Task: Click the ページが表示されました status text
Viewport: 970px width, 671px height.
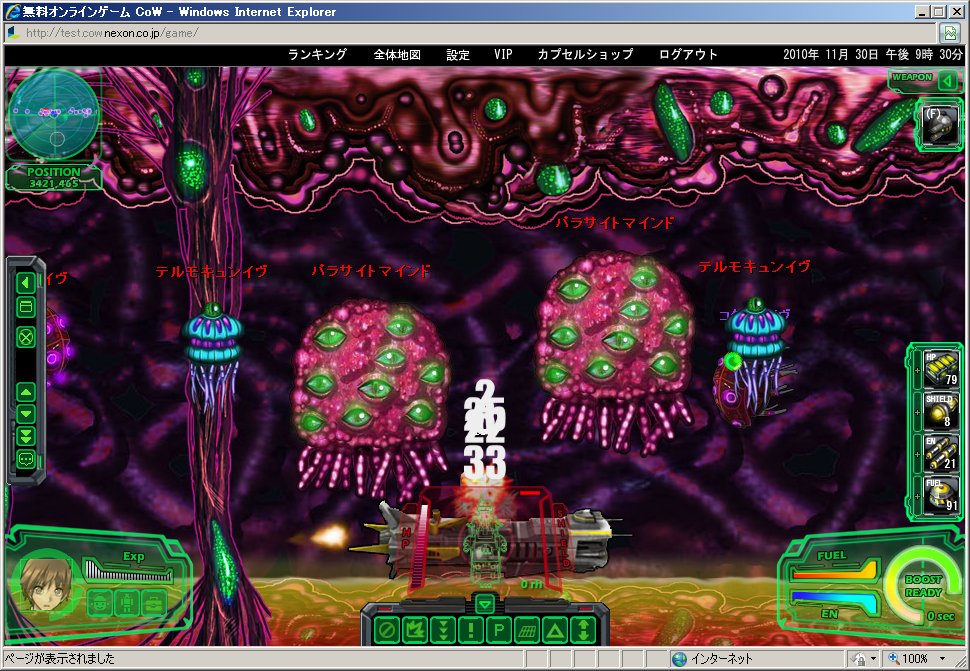Action: 61,659
